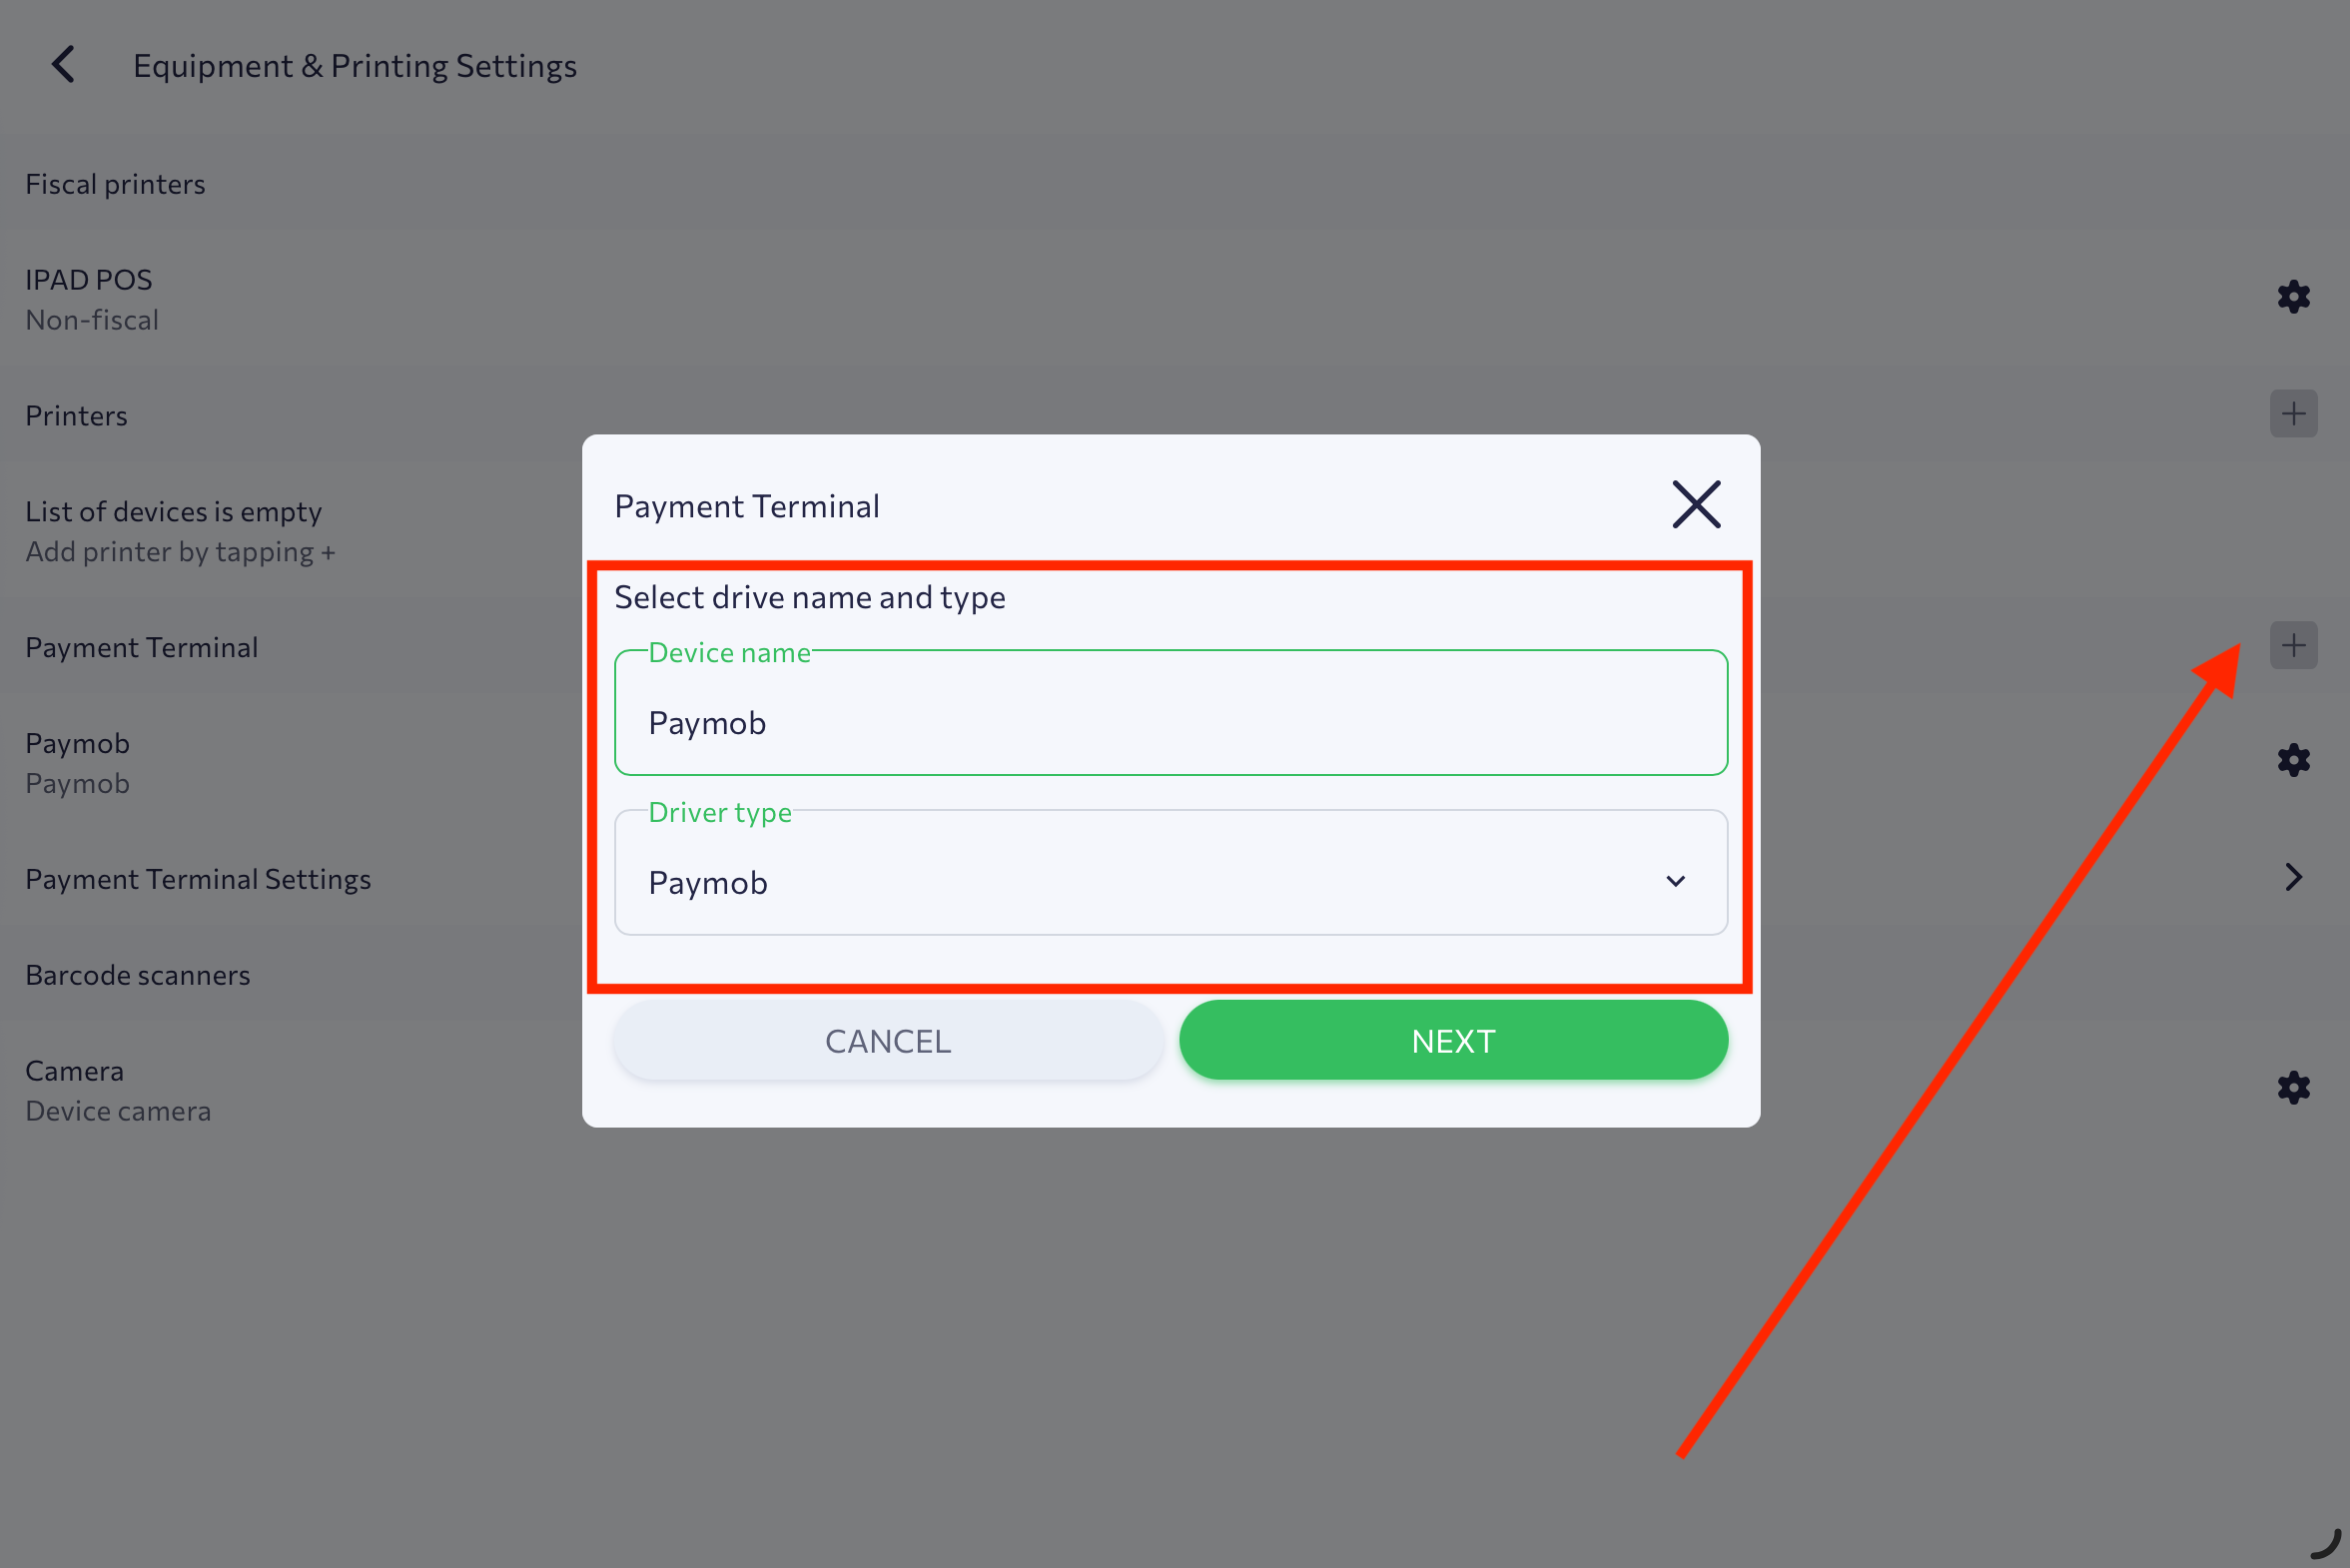Add a payment terminal with plus icon
The width and height of the screenshot is (2350, 1568).
tap(2293, 646)
